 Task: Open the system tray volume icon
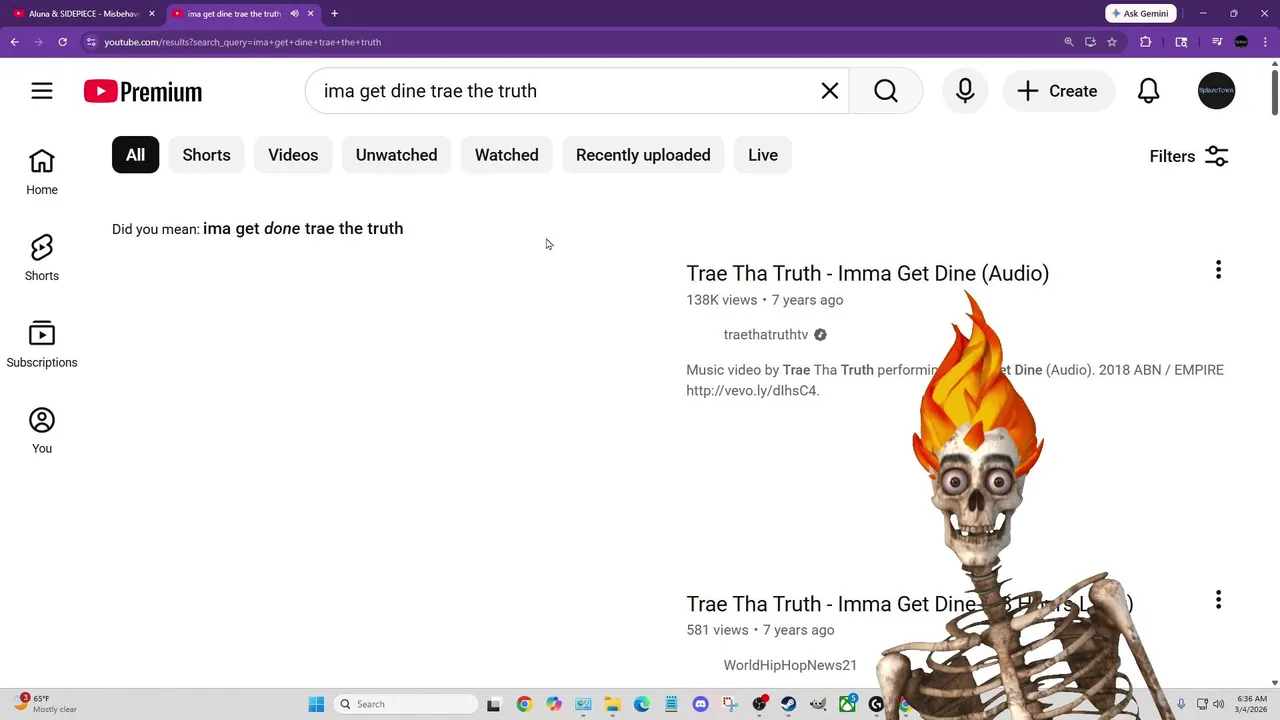pos(1218,704)
